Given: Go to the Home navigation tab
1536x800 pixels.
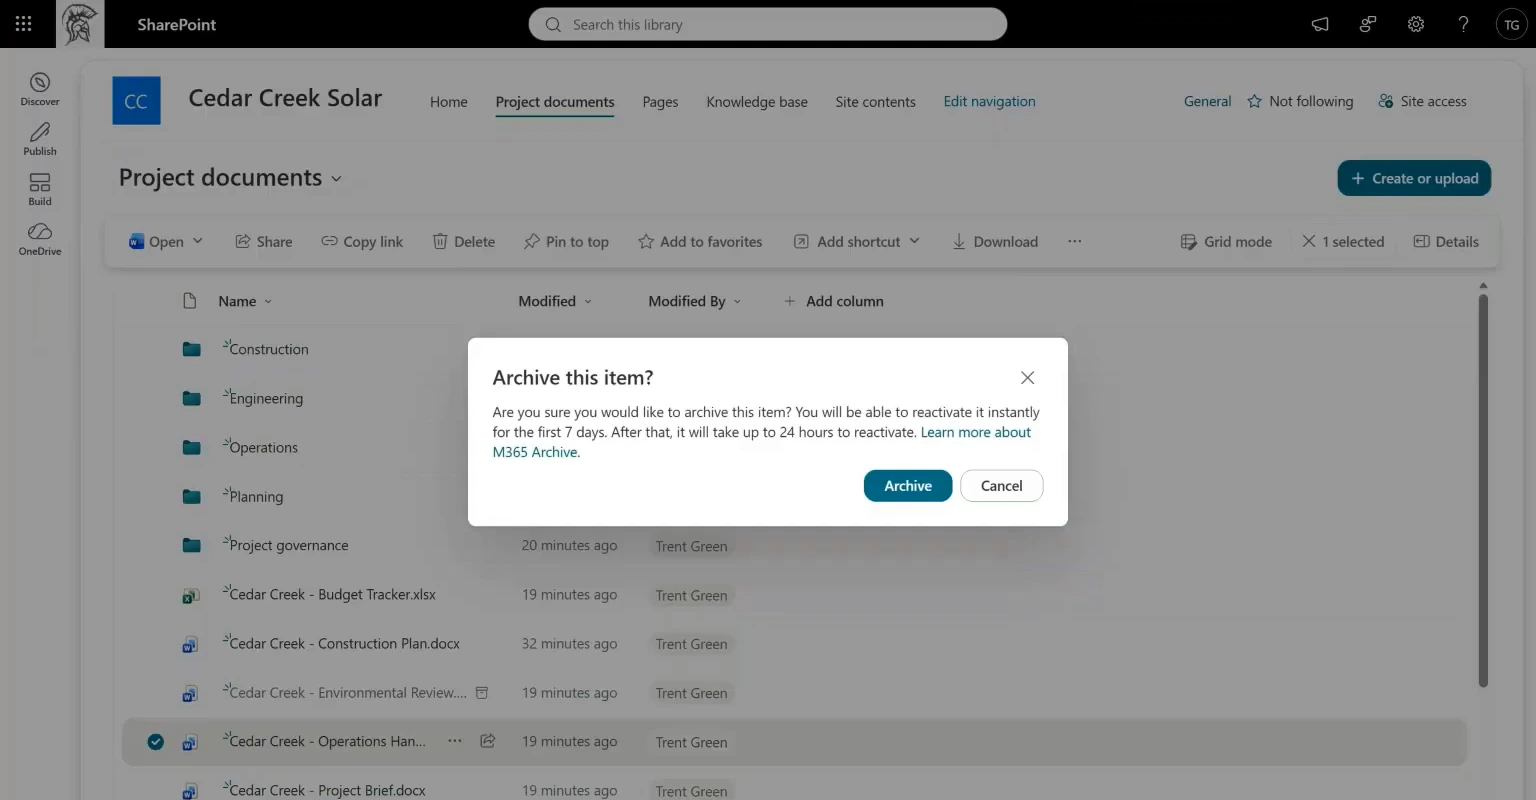Looking at the screenshot, I should [x=449, y=102].
